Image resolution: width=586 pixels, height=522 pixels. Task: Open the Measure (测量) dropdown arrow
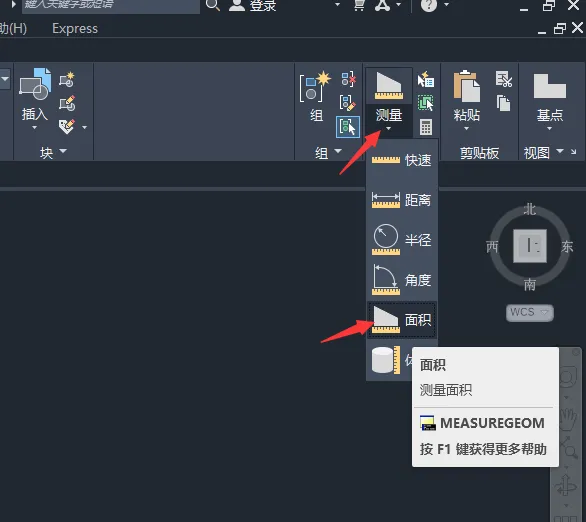click(x=389, y=129)
